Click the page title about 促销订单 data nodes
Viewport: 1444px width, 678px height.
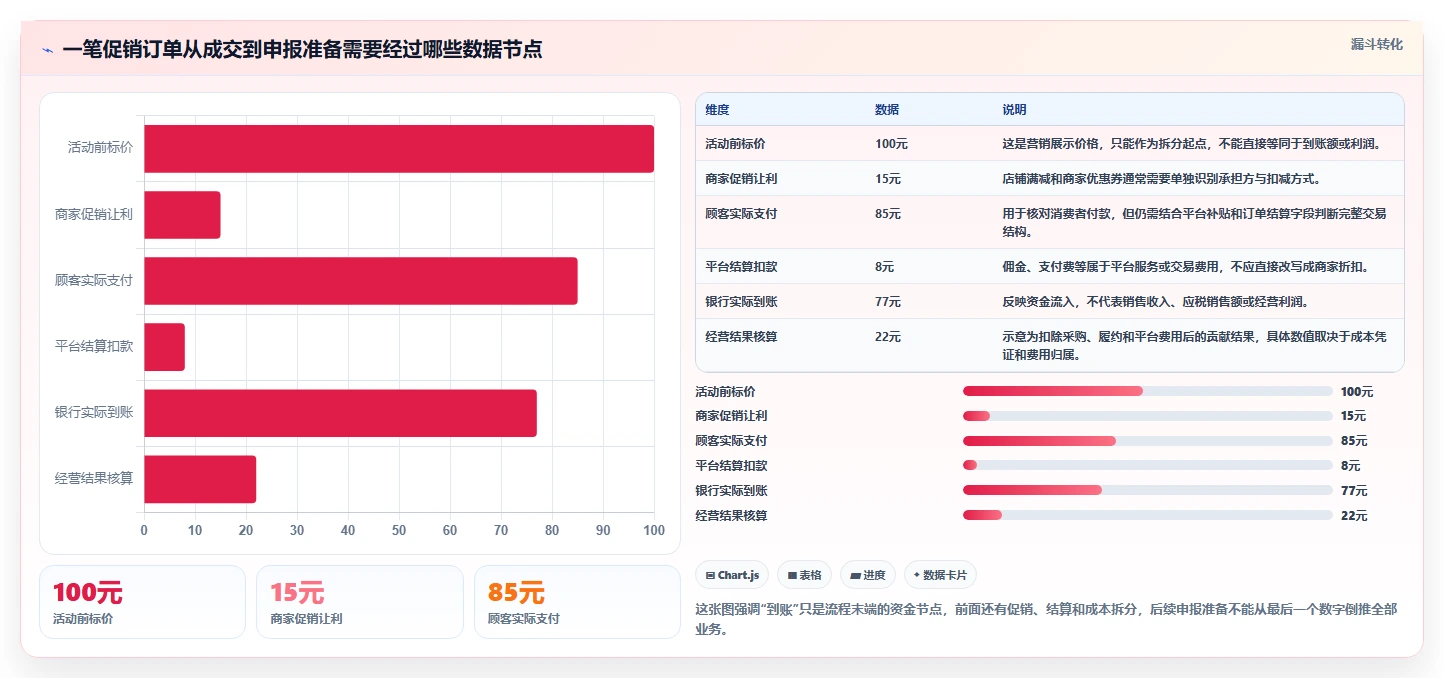click(302, 49)
